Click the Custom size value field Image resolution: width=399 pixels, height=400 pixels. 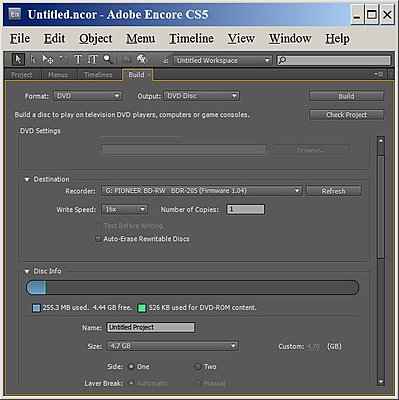pyautogui.click(x=313, y=347)
